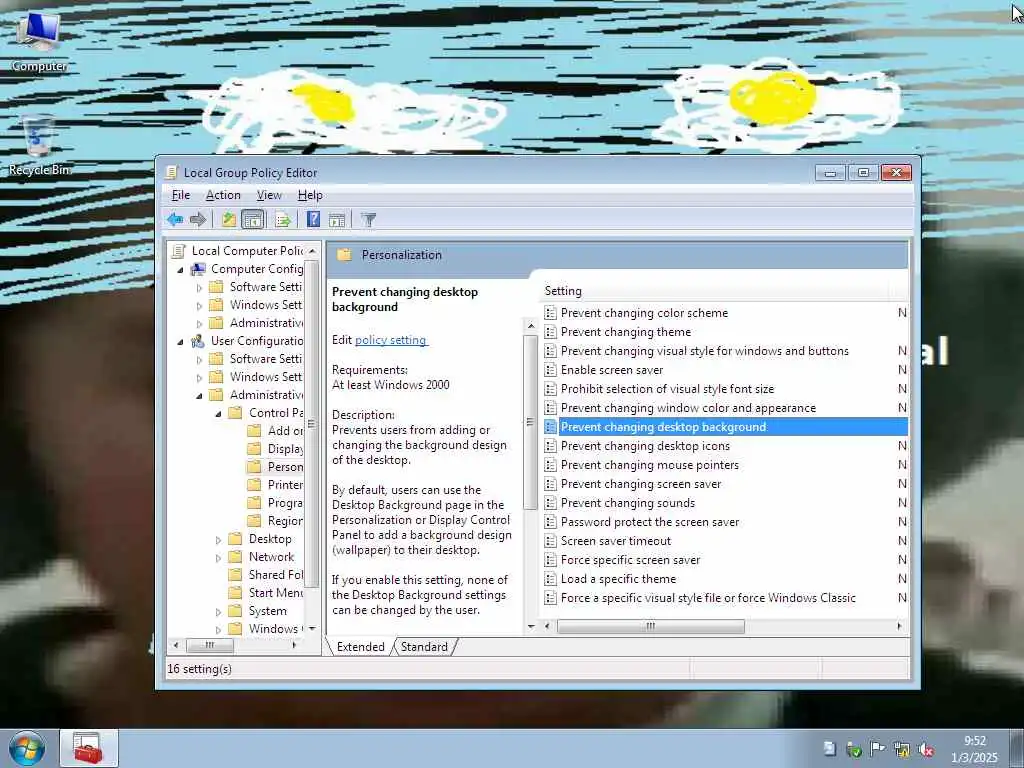Screen dimensions: 1024x768
Task: Click the Export List toolbar icon
Action: point(282,219)
